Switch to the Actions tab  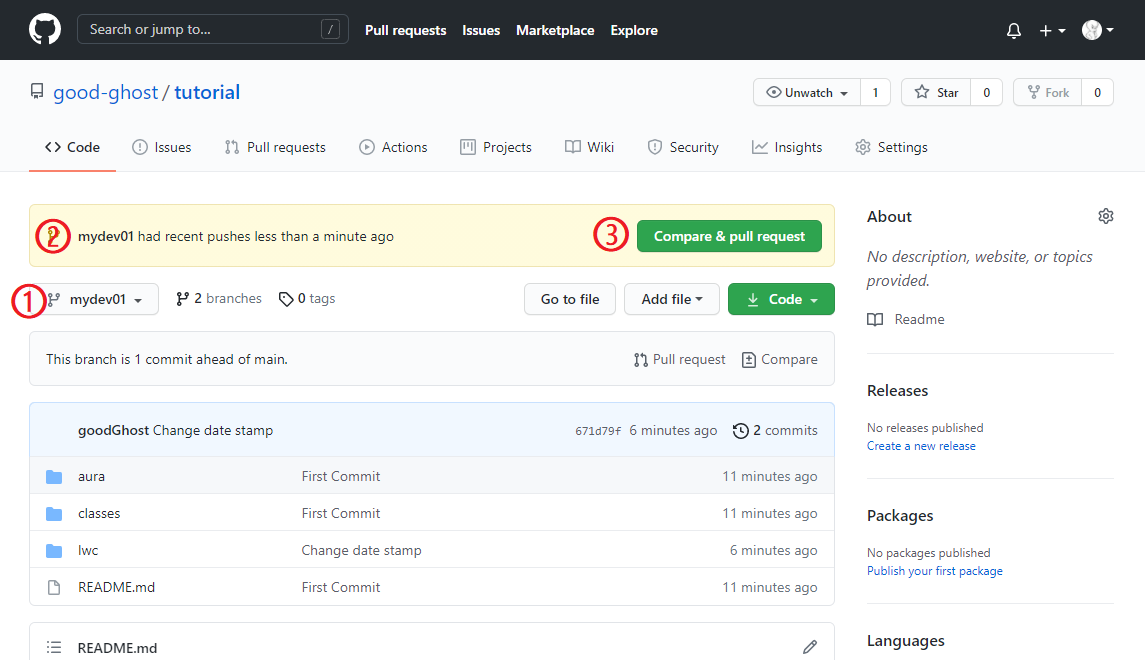click(x=393, y=147)
